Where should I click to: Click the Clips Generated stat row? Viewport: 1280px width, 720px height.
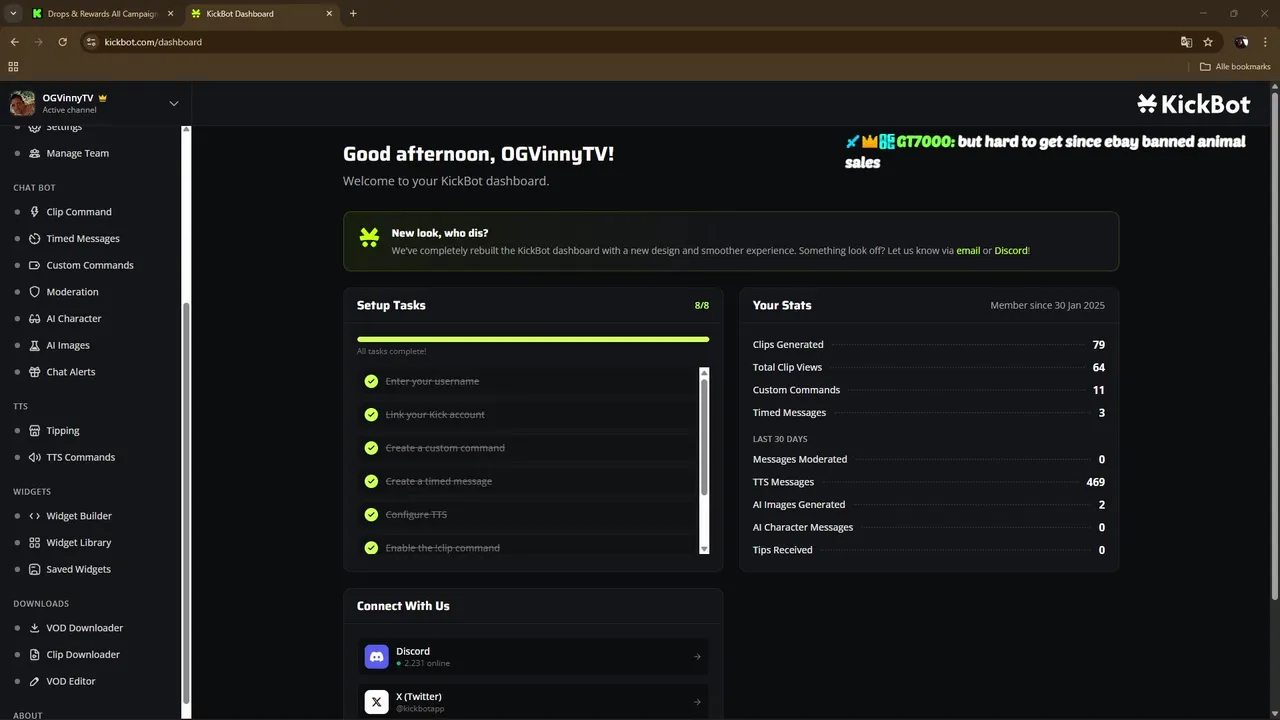[x=929, y=345]
